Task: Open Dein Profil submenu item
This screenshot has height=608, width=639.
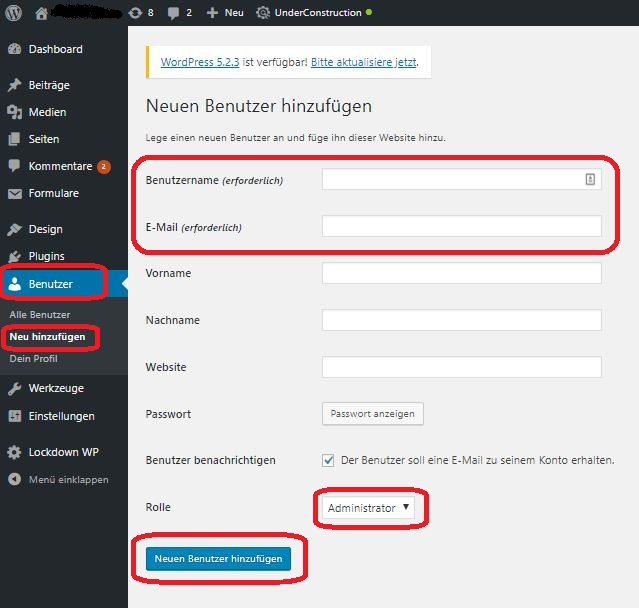Action: [33, 359]
